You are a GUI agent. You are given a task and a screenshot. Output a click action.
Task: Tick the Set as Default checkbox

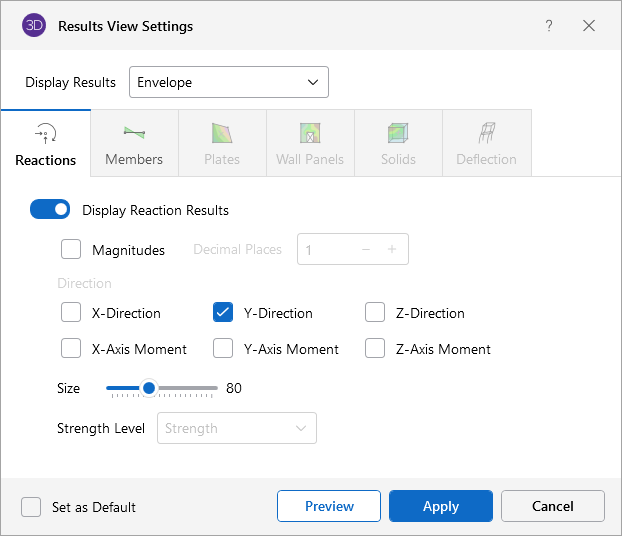click(x=31, y=507)
